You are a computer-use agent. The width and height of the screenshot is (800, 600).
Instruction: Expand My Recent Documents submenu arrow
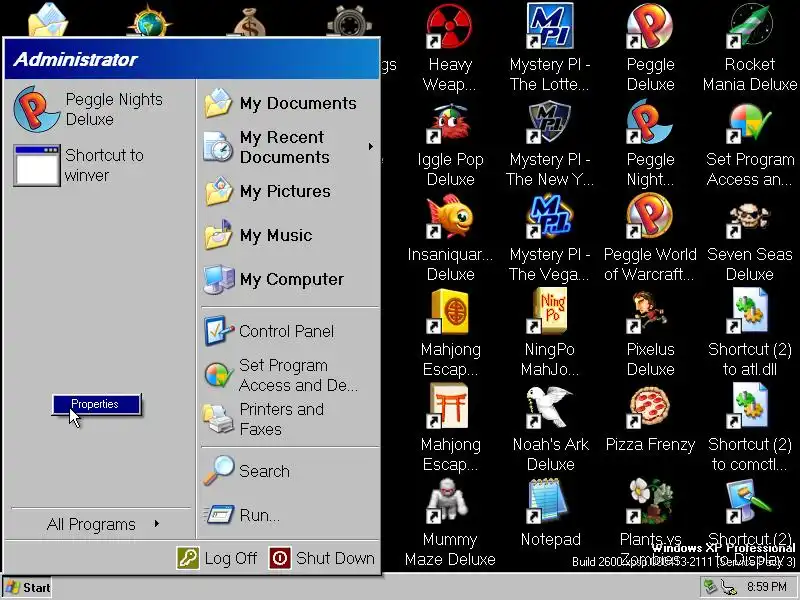point(371,147)
